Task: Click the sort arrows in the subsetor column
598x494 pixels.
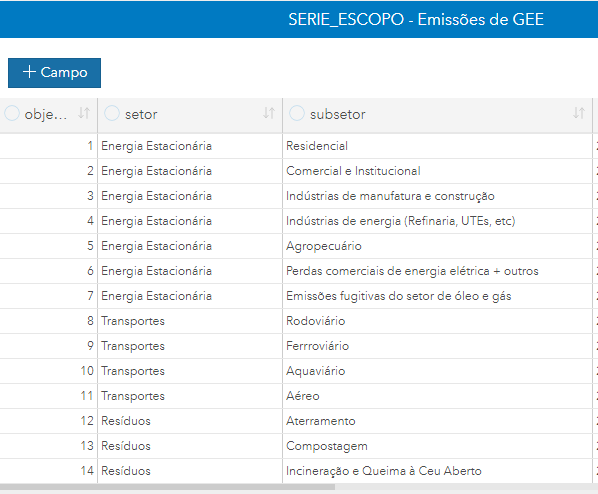Action: click(x=579, y=113)
